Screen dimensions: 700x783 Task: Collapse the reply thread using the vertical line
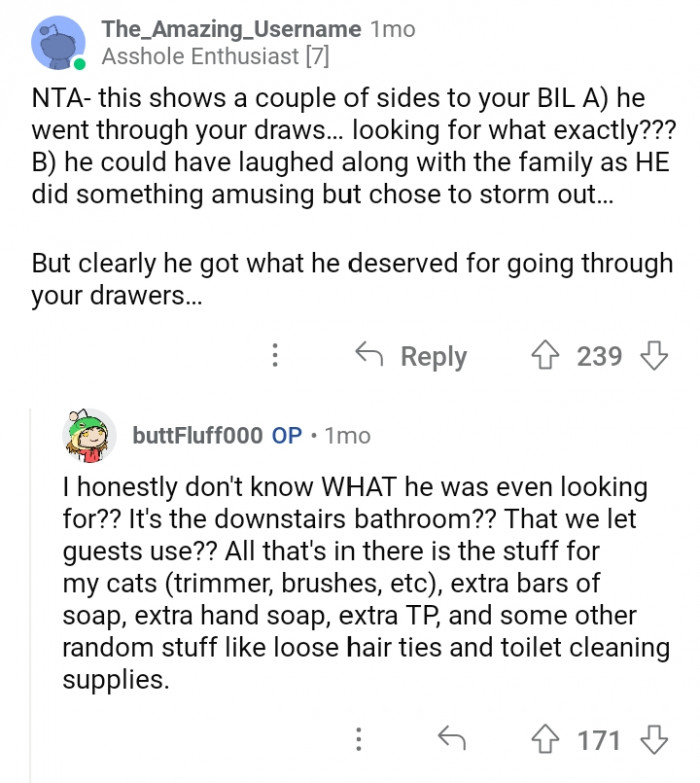pos(31,590)
